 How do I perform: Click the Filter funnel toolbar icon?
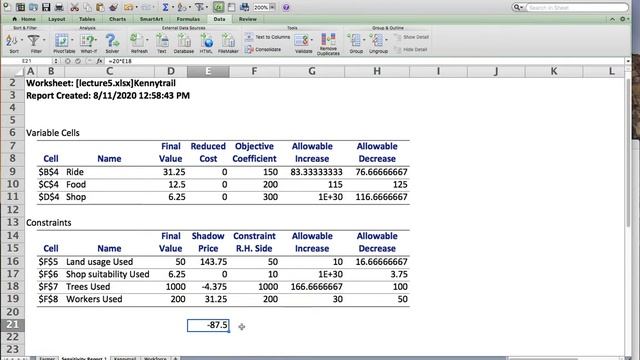199,7
